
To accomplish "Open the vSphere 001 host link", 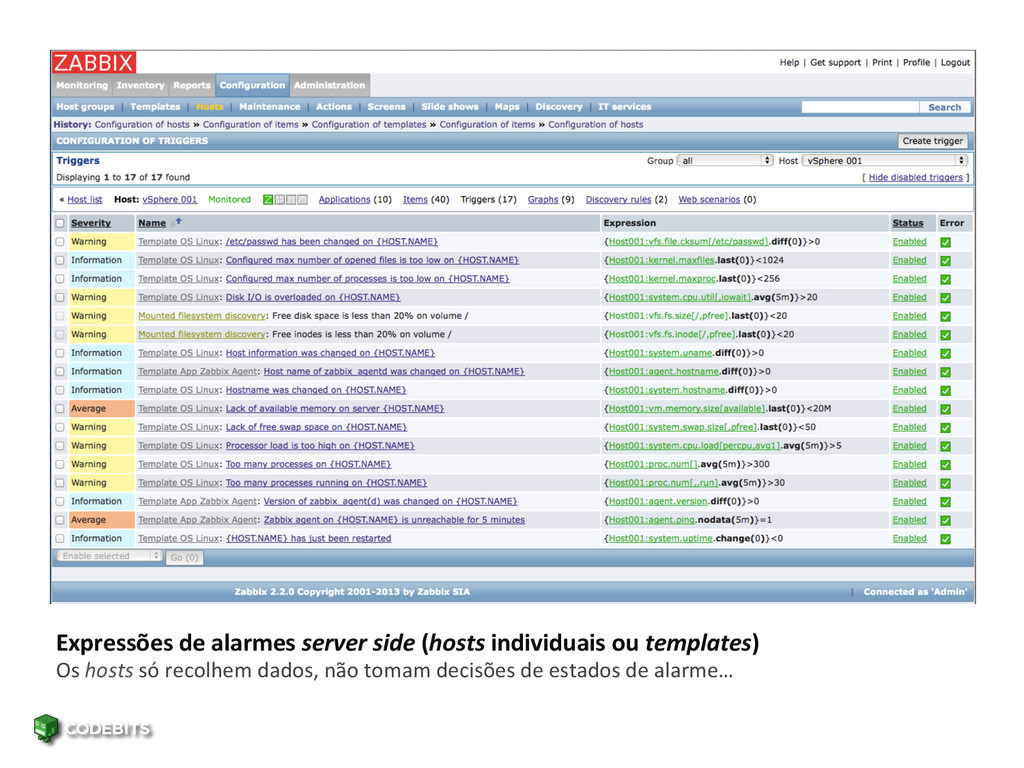I will [x=170, y=200].
